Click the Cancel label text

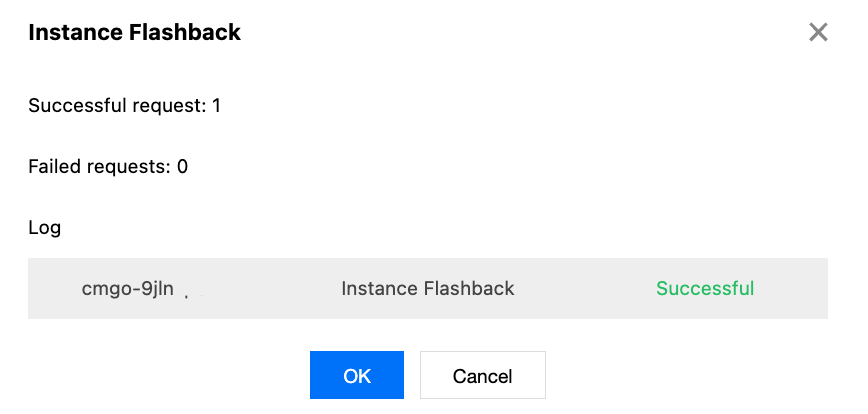(483, 376)
